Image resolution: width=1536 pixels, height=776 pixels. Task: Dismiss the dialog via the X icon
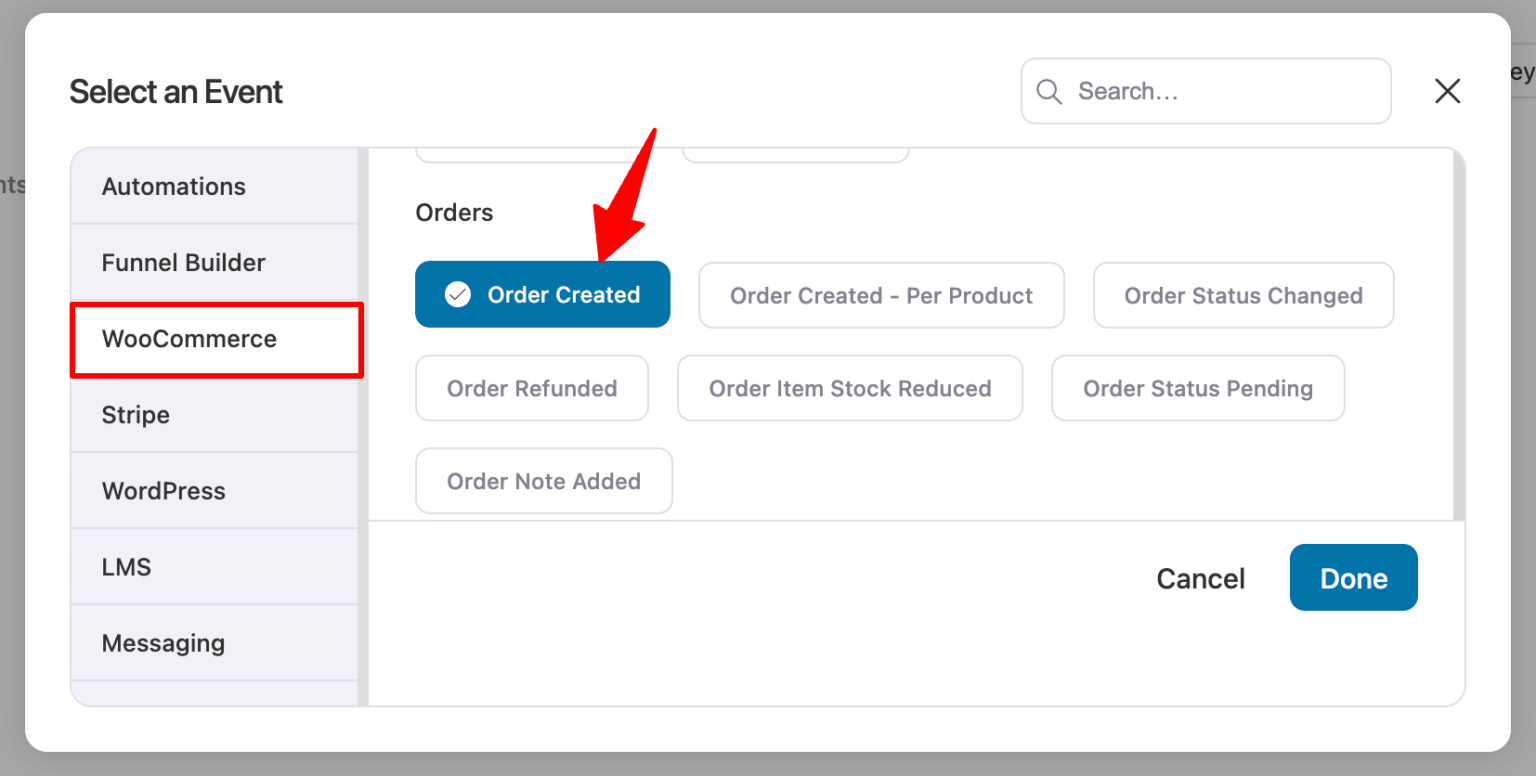tap(1447, 90)
